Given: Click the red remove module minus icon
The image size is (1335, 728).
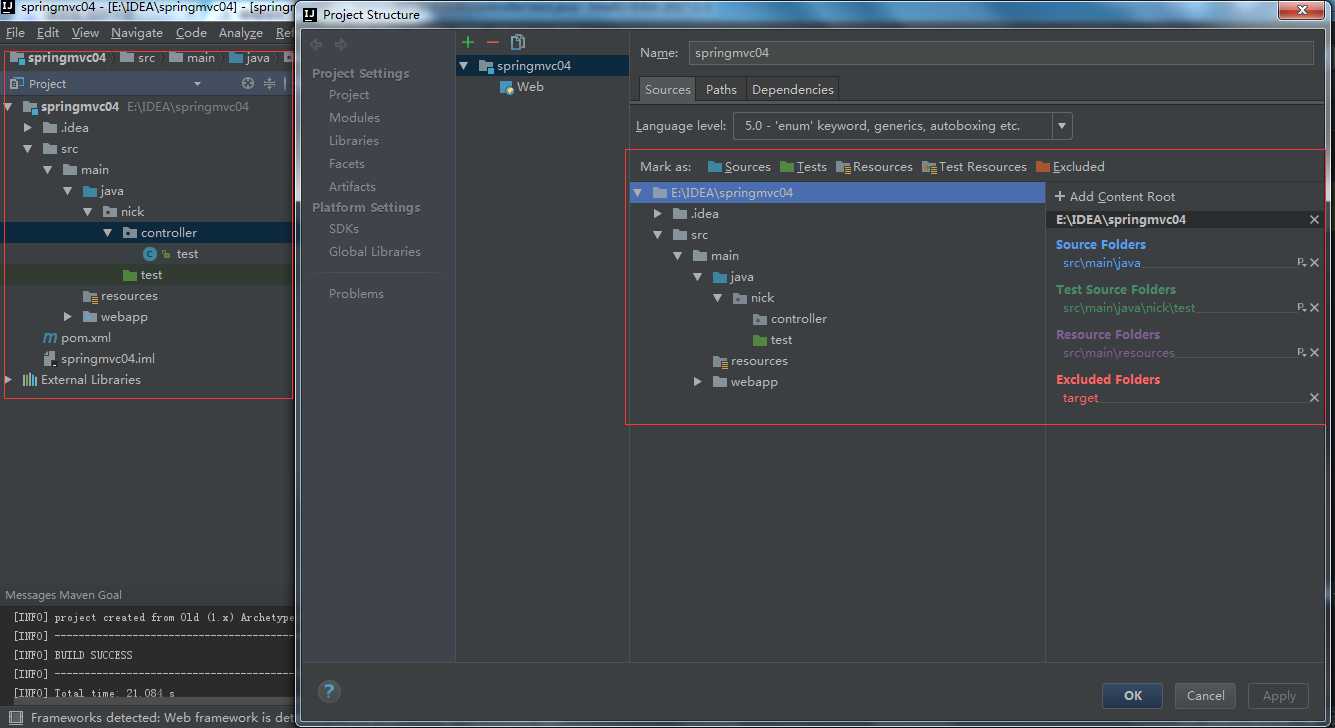Looking at the screenshot, I should (492, 42).
